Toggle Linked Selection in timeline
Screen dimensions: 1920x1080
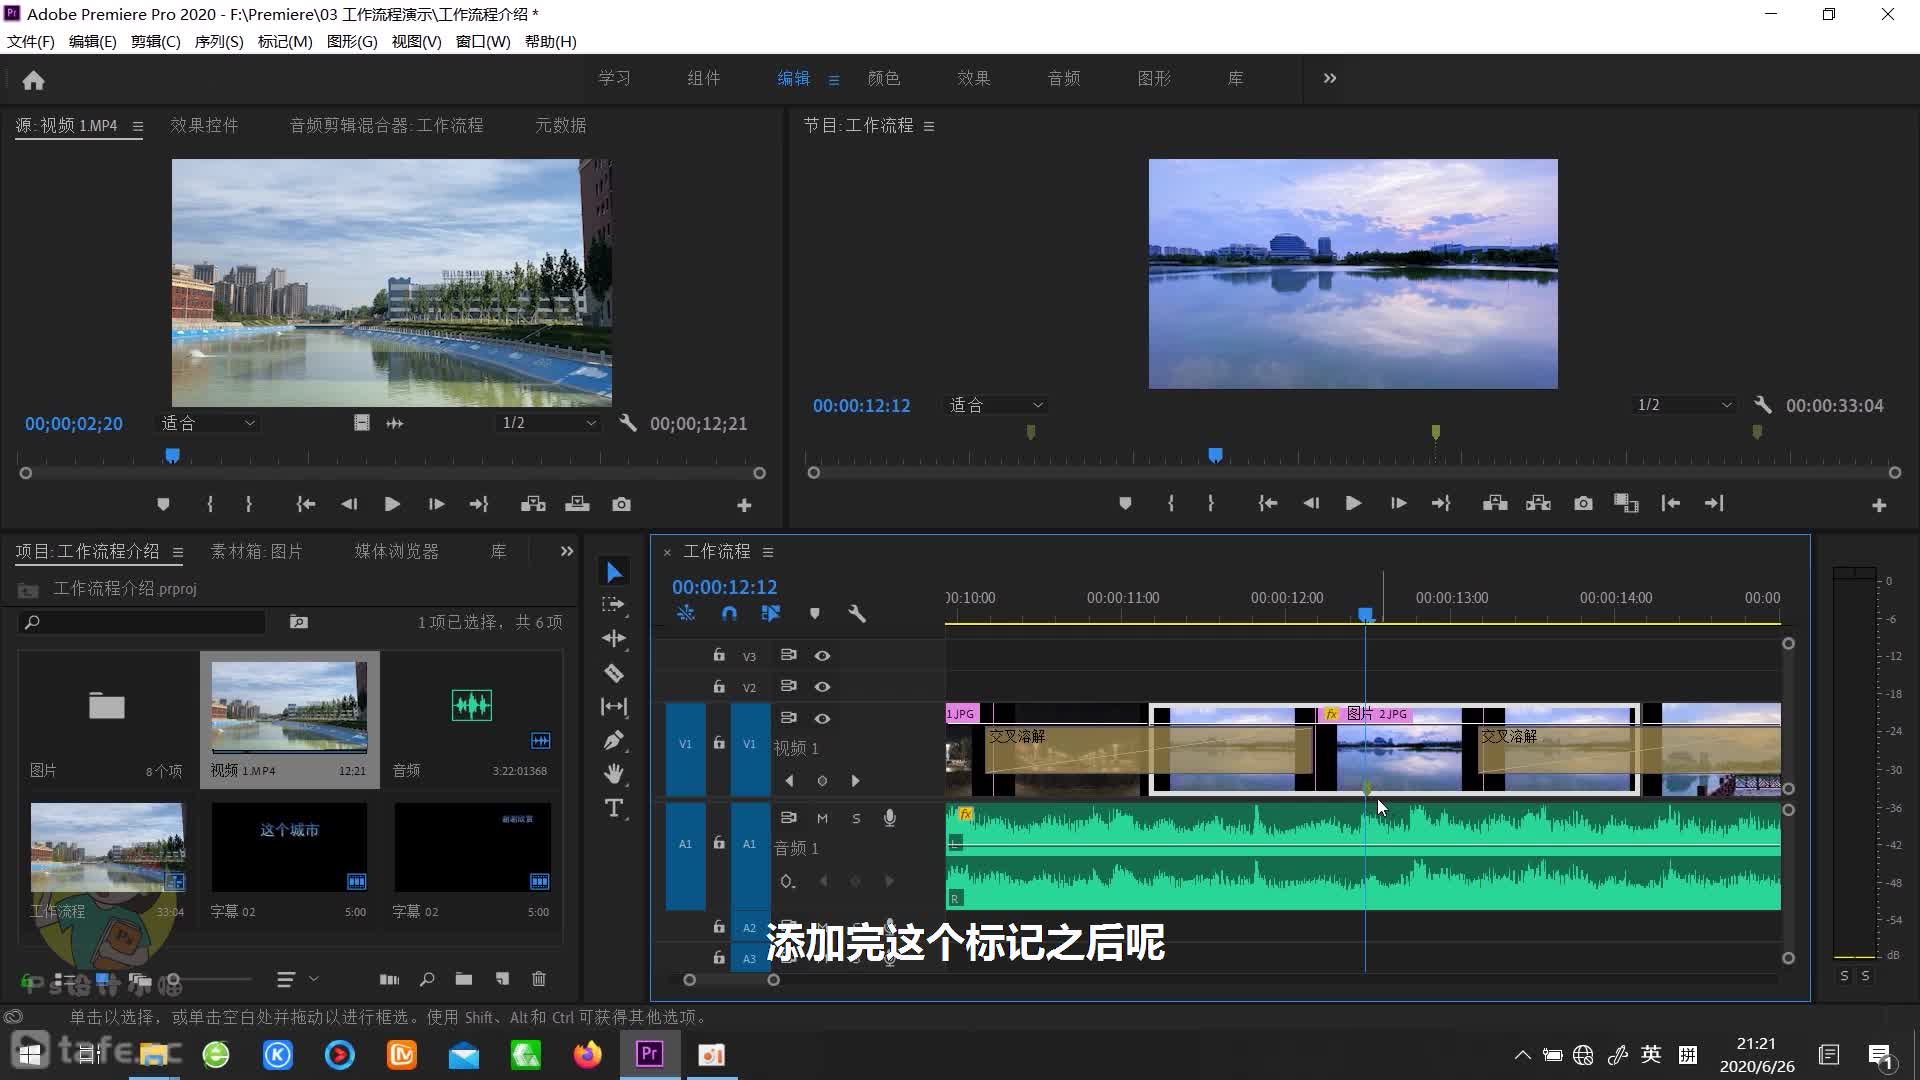click(x=771, y=614)
